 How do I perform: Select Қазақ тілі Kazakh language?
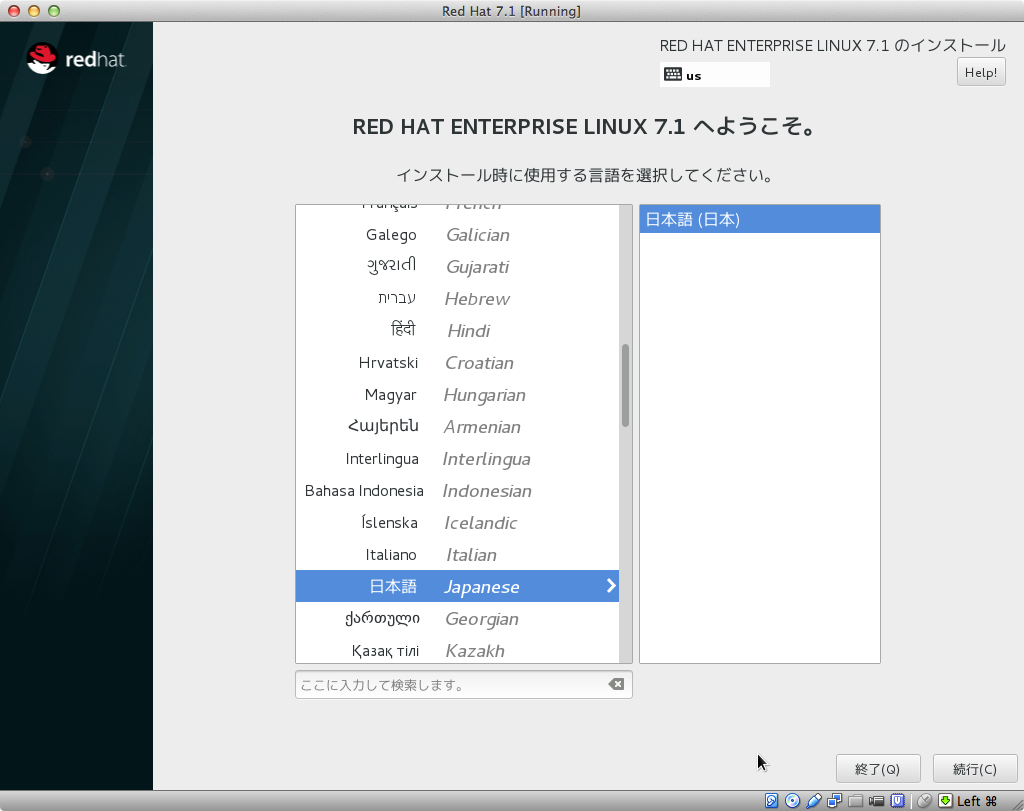(457, 650)
